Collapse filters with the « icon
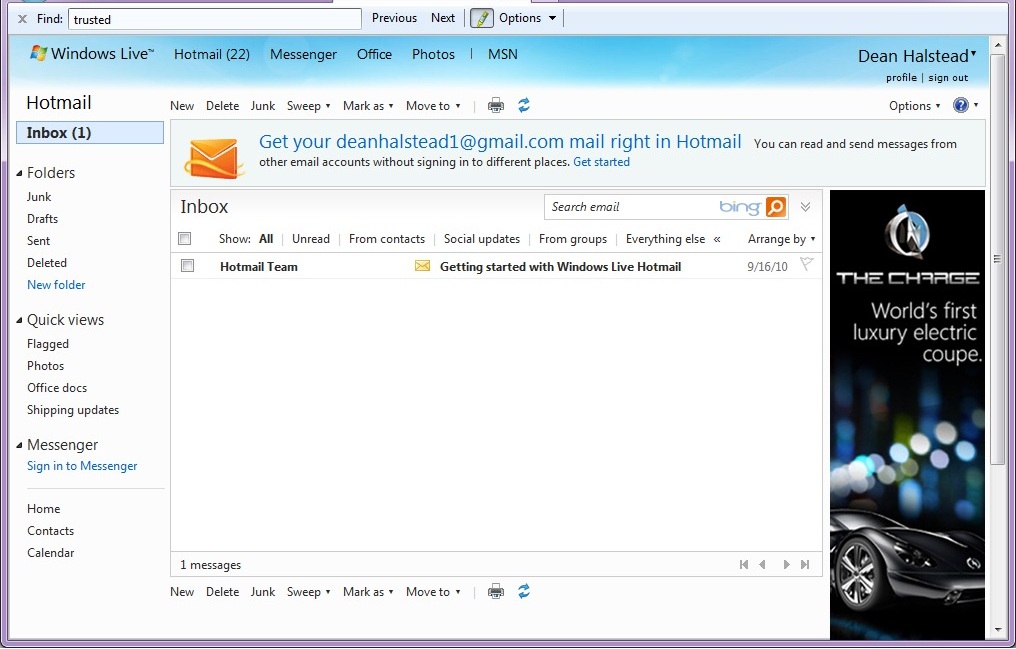This screenshot has width=1016, height=649. pos(717,239)
